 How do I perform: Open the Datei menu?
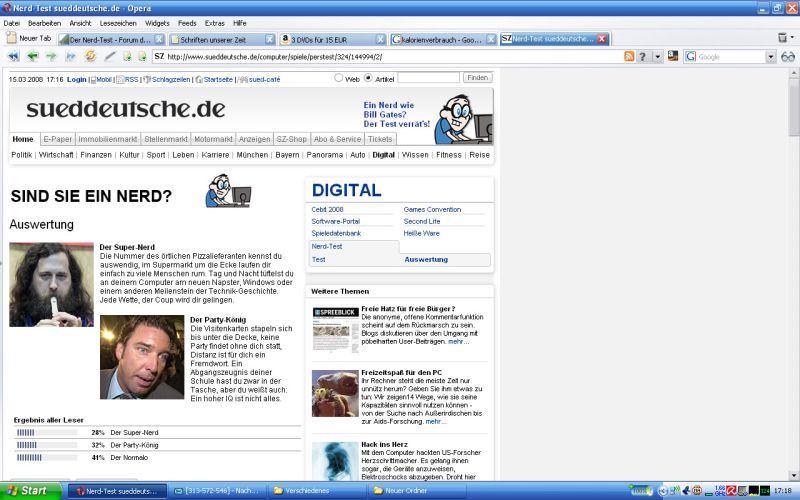click(x=12, y=23)
